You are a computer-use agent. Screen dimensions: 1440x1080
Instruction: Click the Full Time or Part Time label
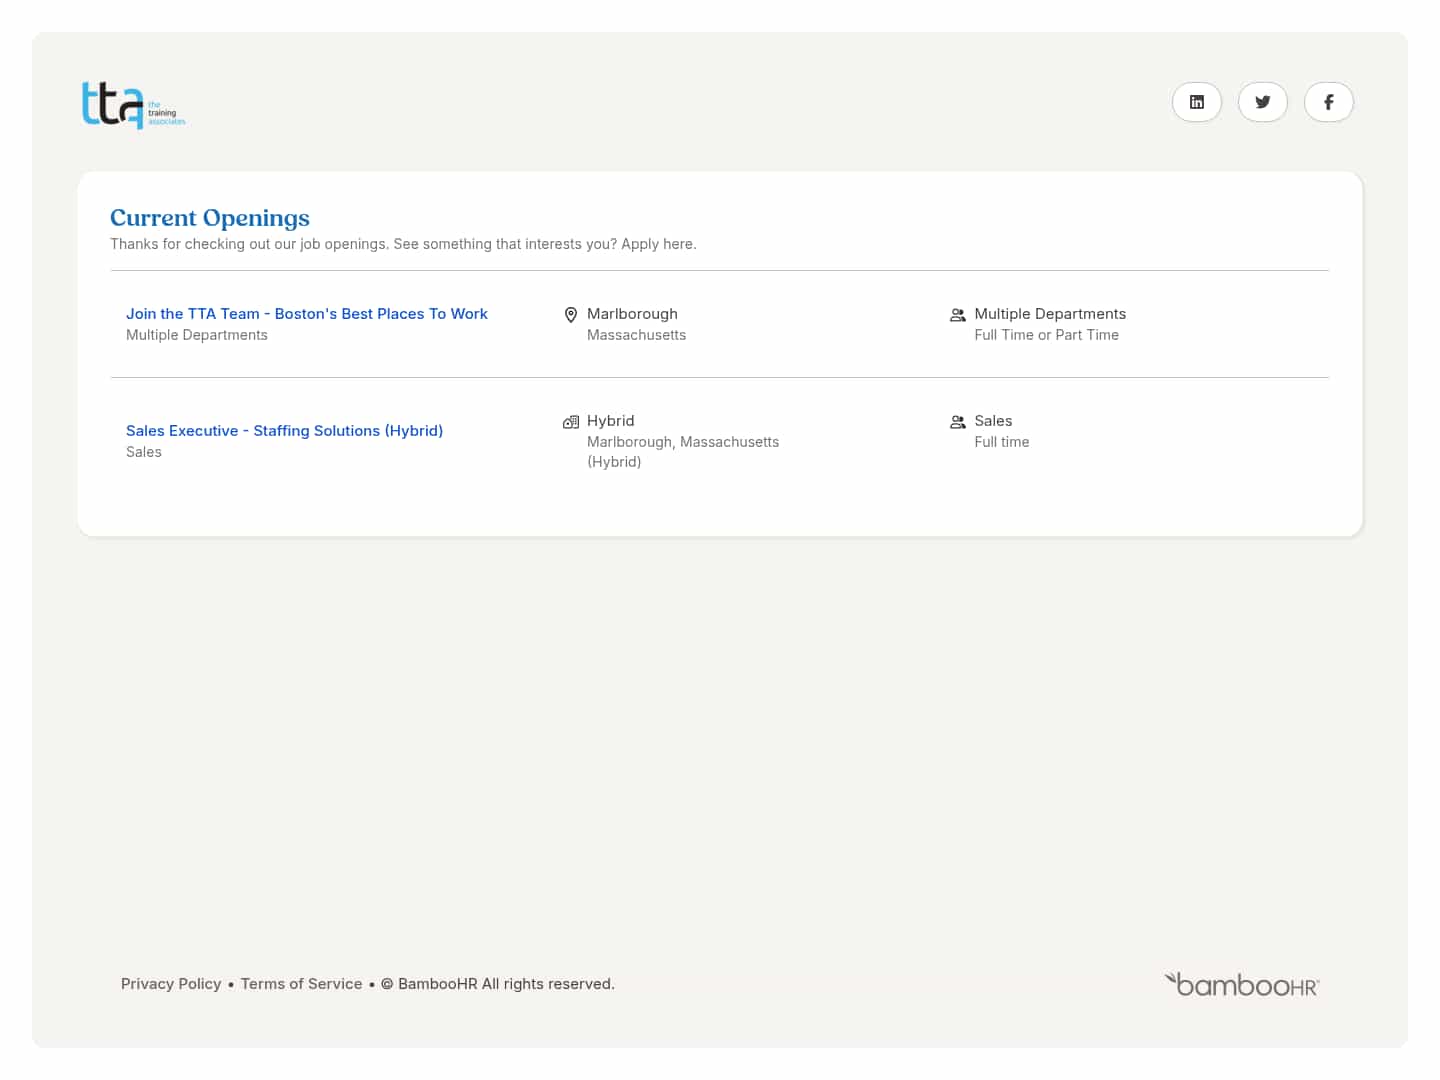coord(1046,334)
